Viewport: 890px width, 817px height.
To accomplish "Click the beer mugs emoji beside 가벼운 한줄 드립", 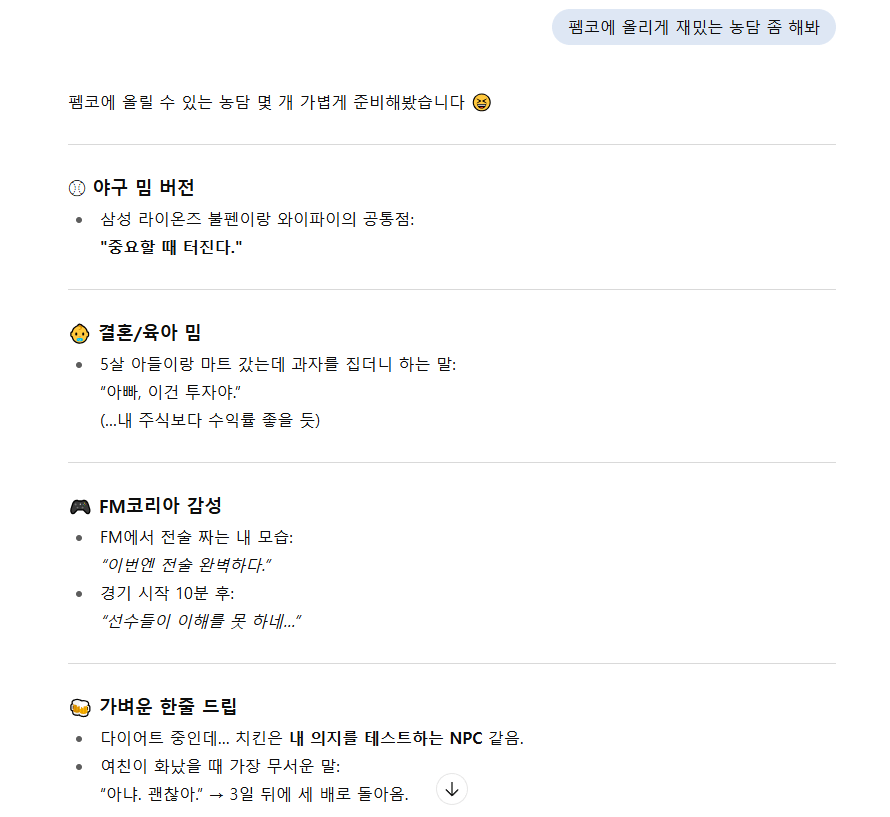I will pos(80,707).
